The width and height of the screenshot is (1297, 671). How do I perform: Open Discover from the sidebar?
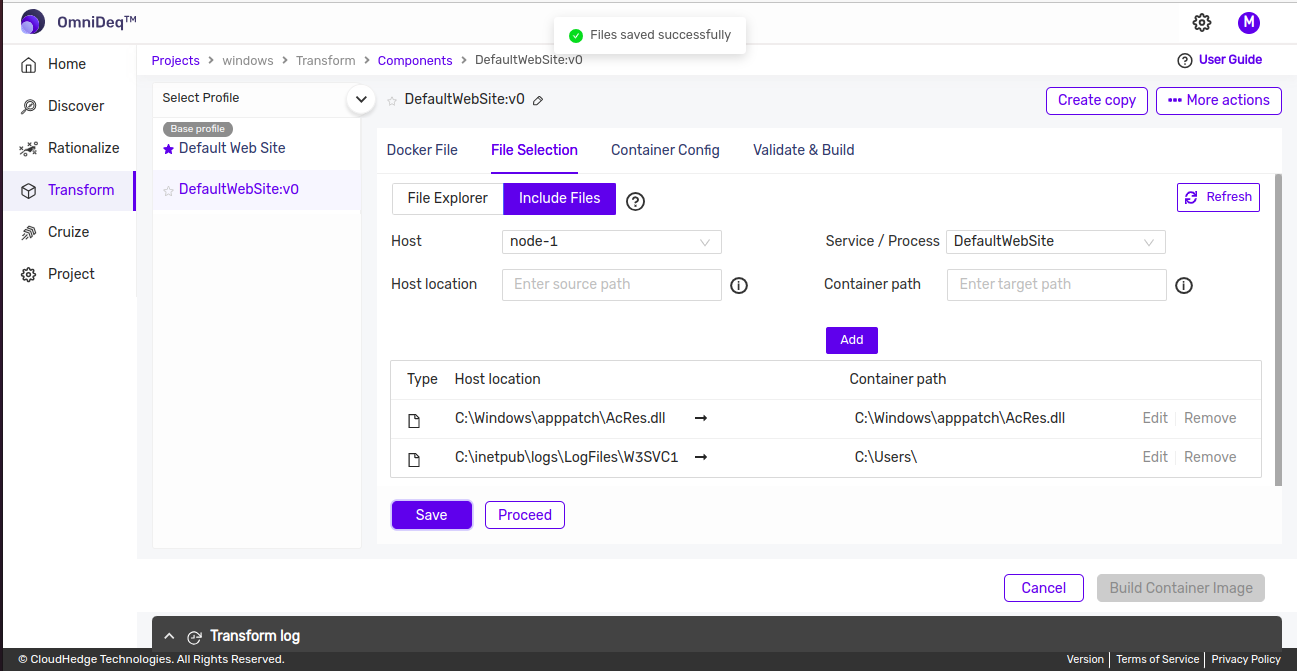click(75, 106)
